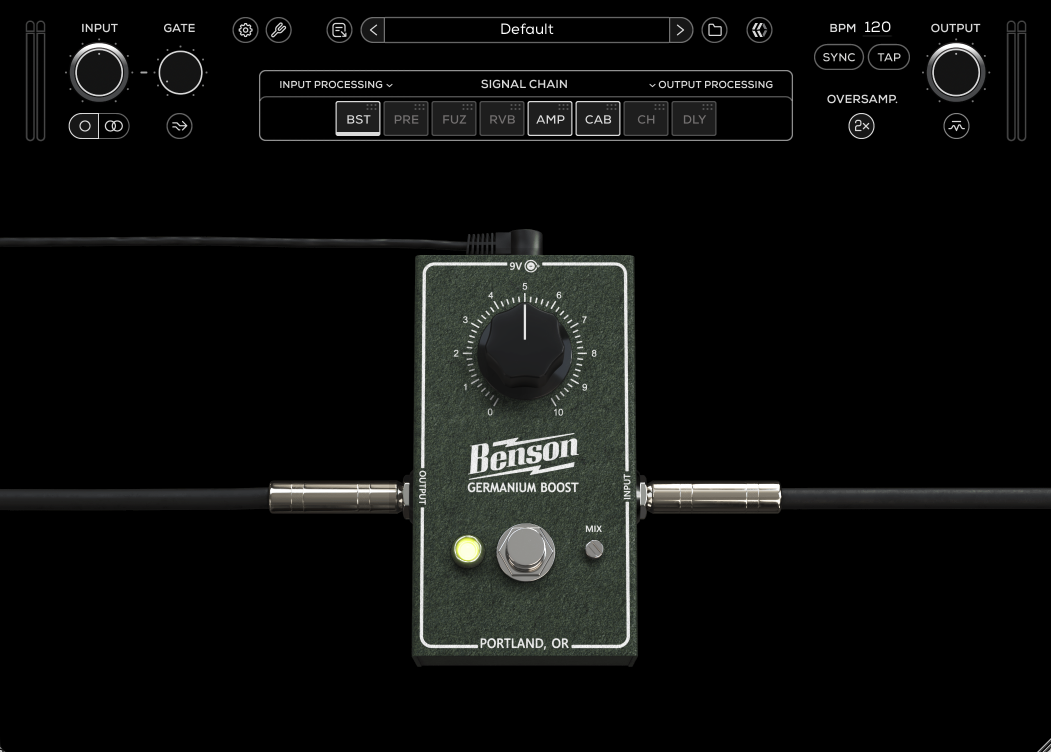Click the Benson logo on pedal

point(523,454)
